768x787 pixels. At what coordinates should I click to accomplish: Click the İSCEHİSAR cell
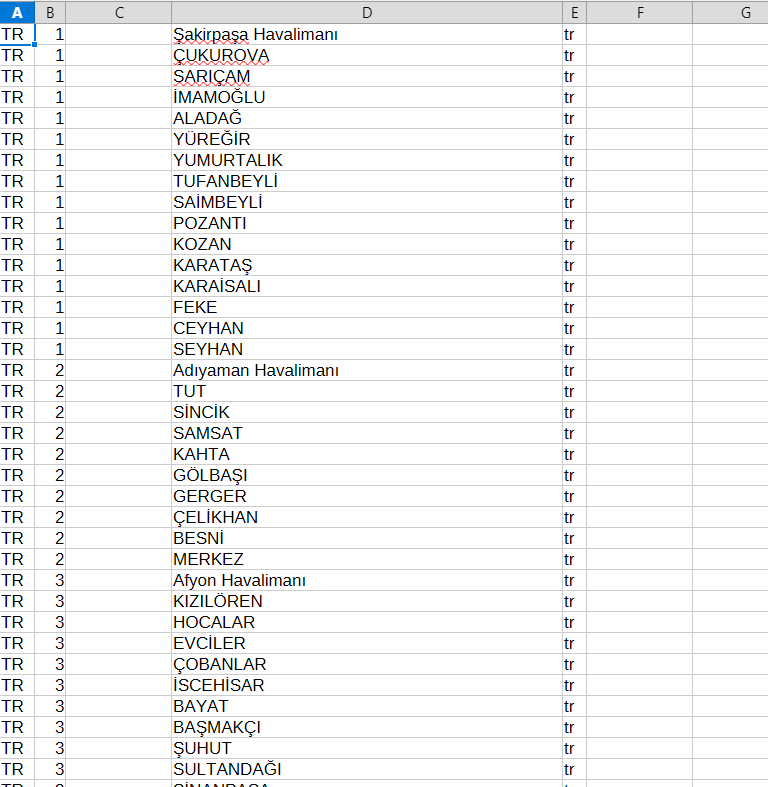point(367,685)
